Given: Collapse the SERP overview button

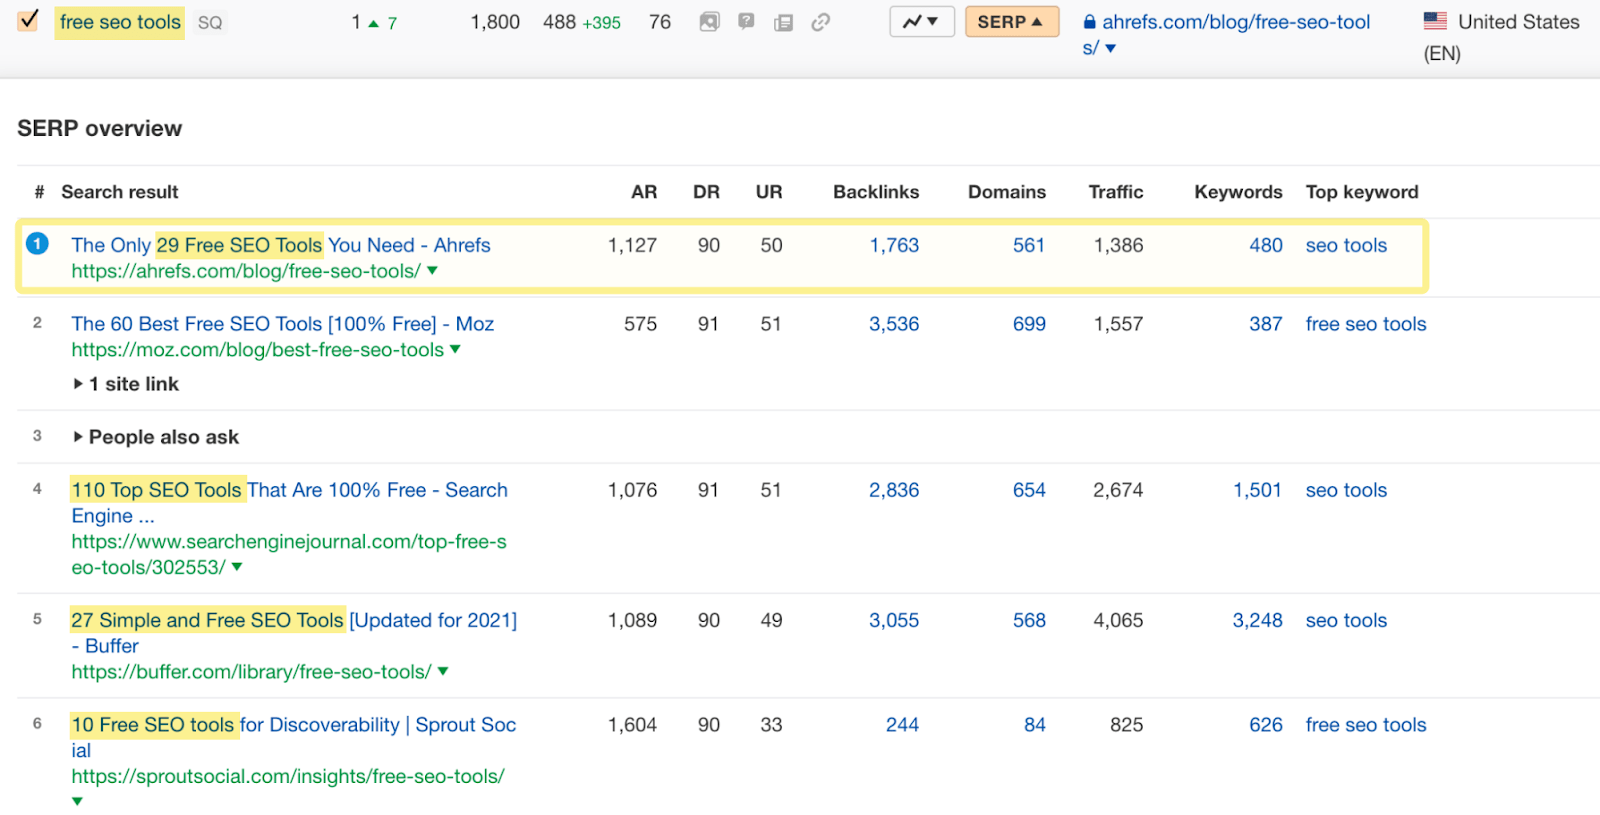Looking at the screenshot, I should coord(1011,22).
